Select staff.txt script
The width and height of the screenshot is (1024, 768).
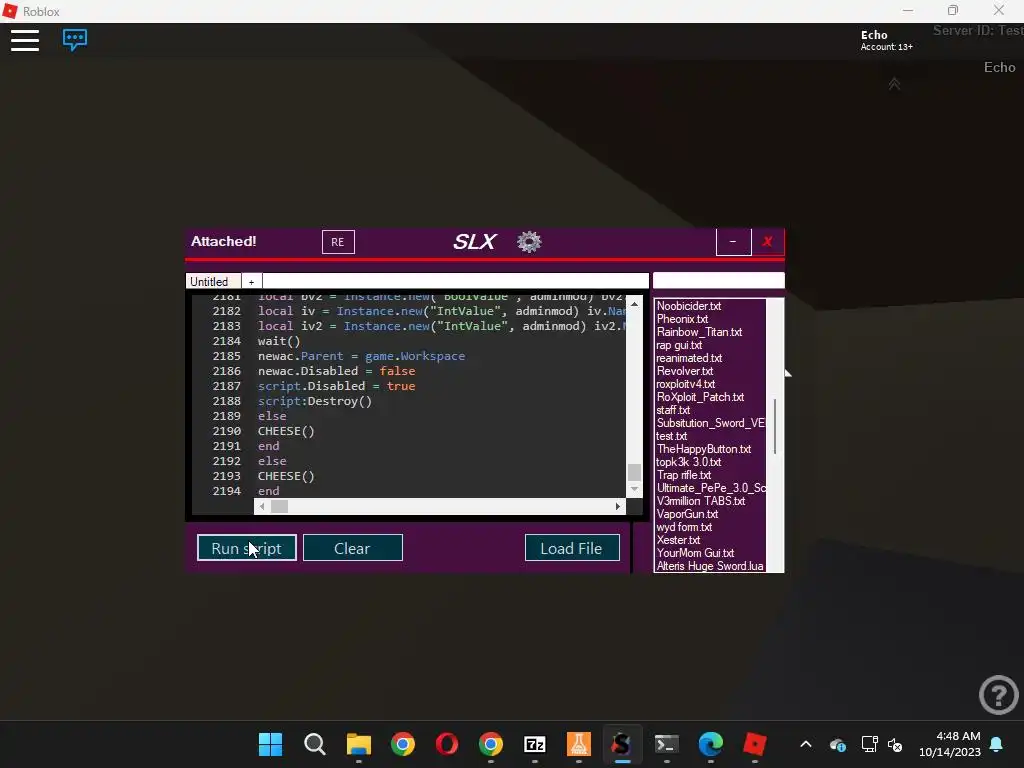point(673,410)
